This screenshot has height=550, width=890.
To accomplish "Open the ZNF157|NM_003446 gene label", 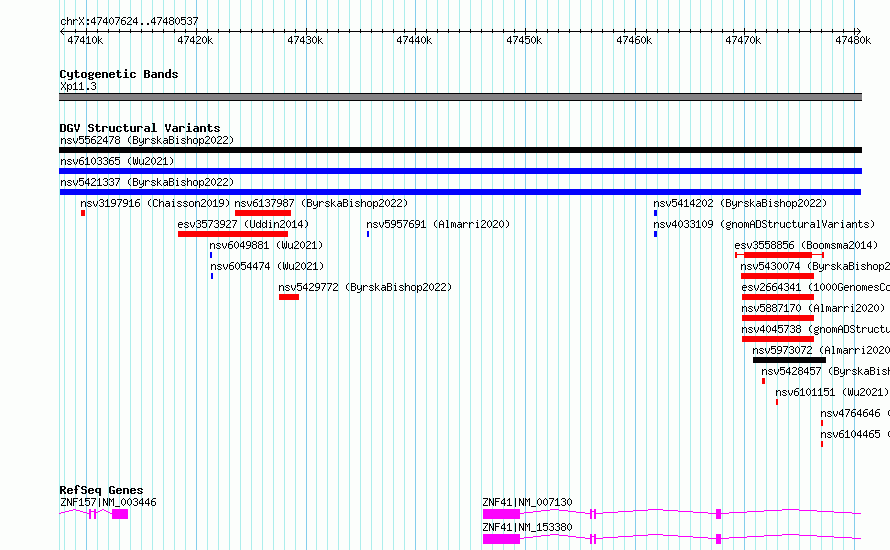I will (108, 502).
